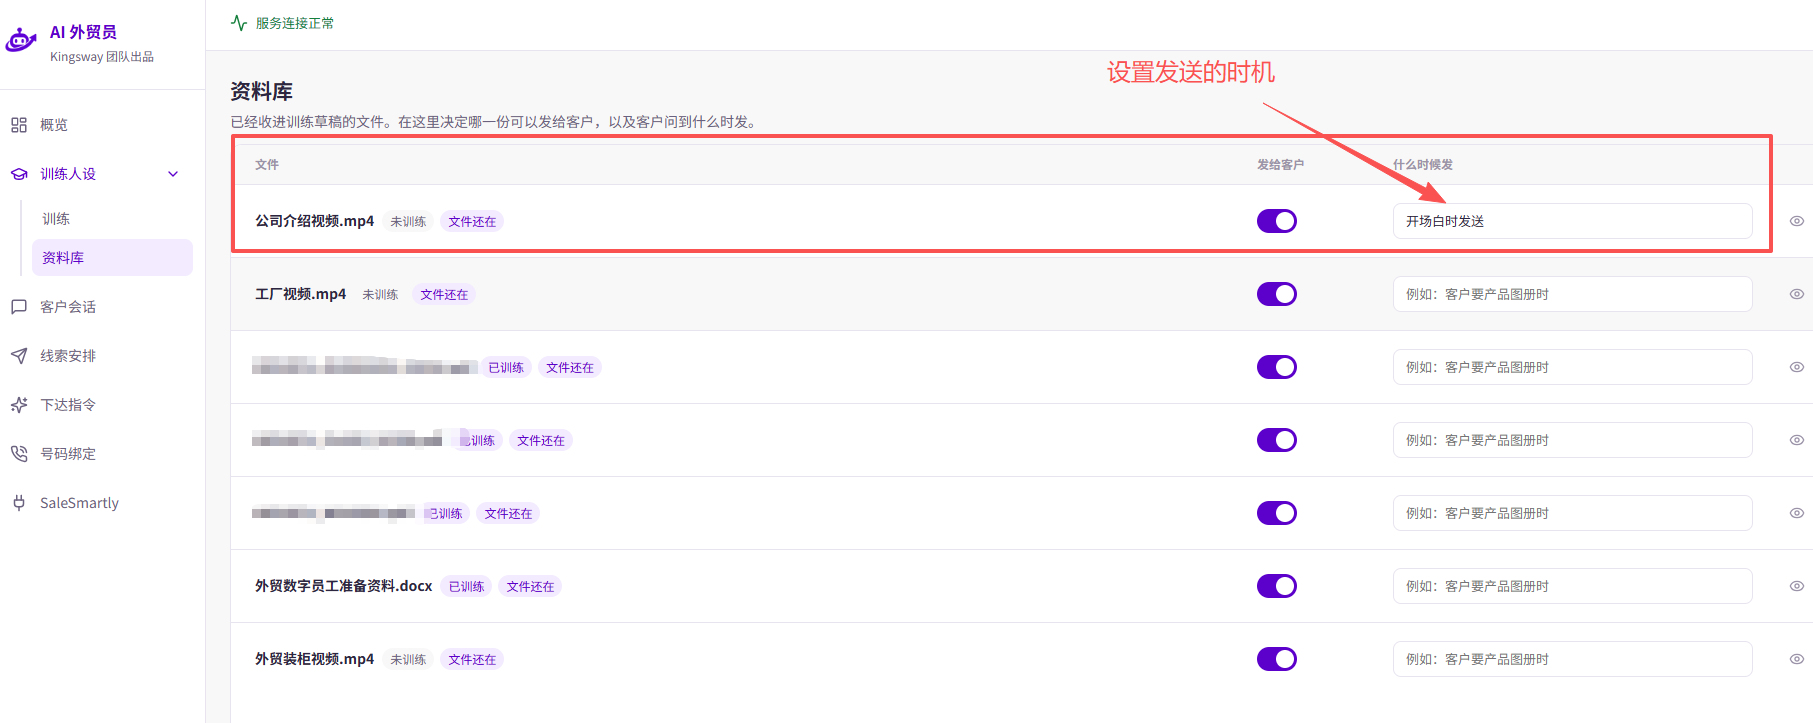Screen dimensions: 1813x723
Task: Click the 什么时候发 field for 外贸数字员工准备资料.docx
Action: click(1572, 586)
